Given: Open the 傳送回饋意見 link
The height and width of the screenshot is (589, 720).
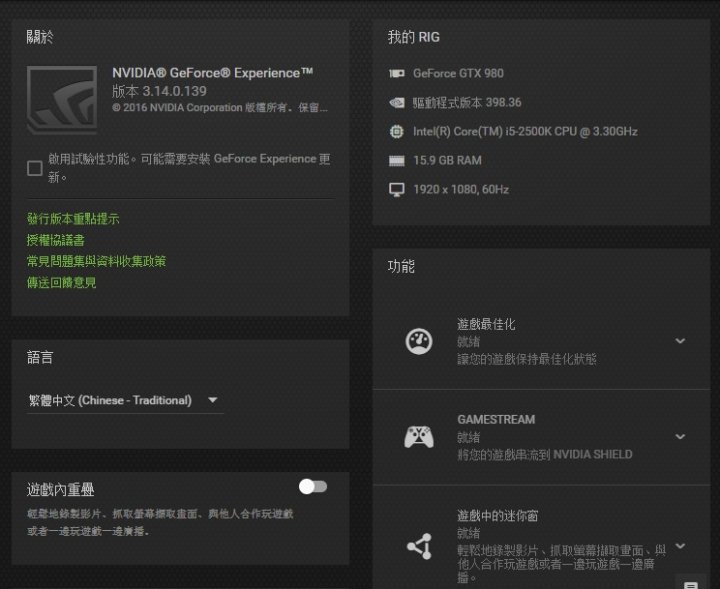Looking at the screenshot, I should 62,282.
